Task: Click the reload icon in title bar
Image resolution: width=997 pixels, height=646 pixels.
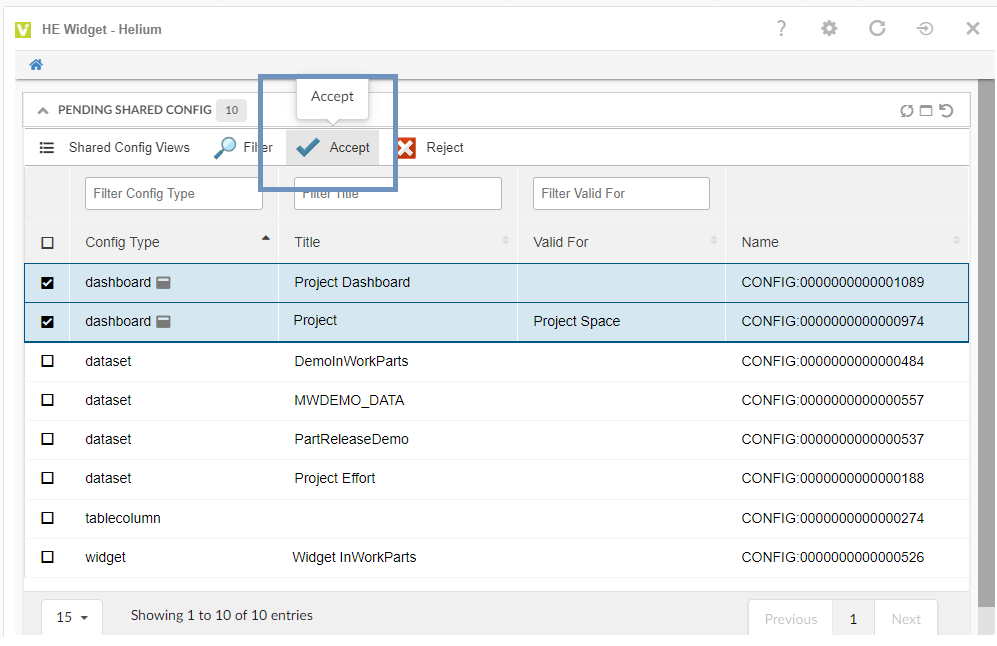Action: coord(877,29)
